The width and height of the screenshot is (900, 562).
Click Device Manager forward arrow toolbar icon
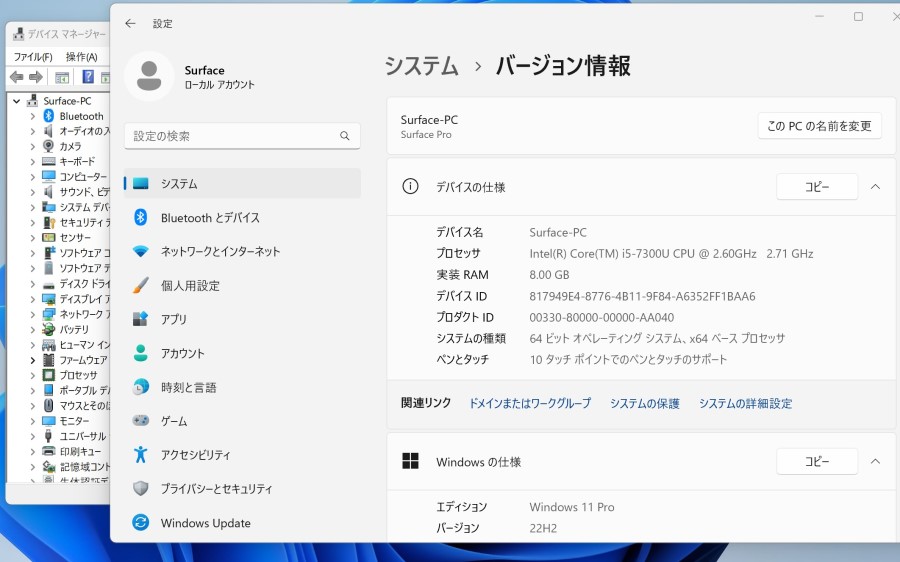[36, 77]
